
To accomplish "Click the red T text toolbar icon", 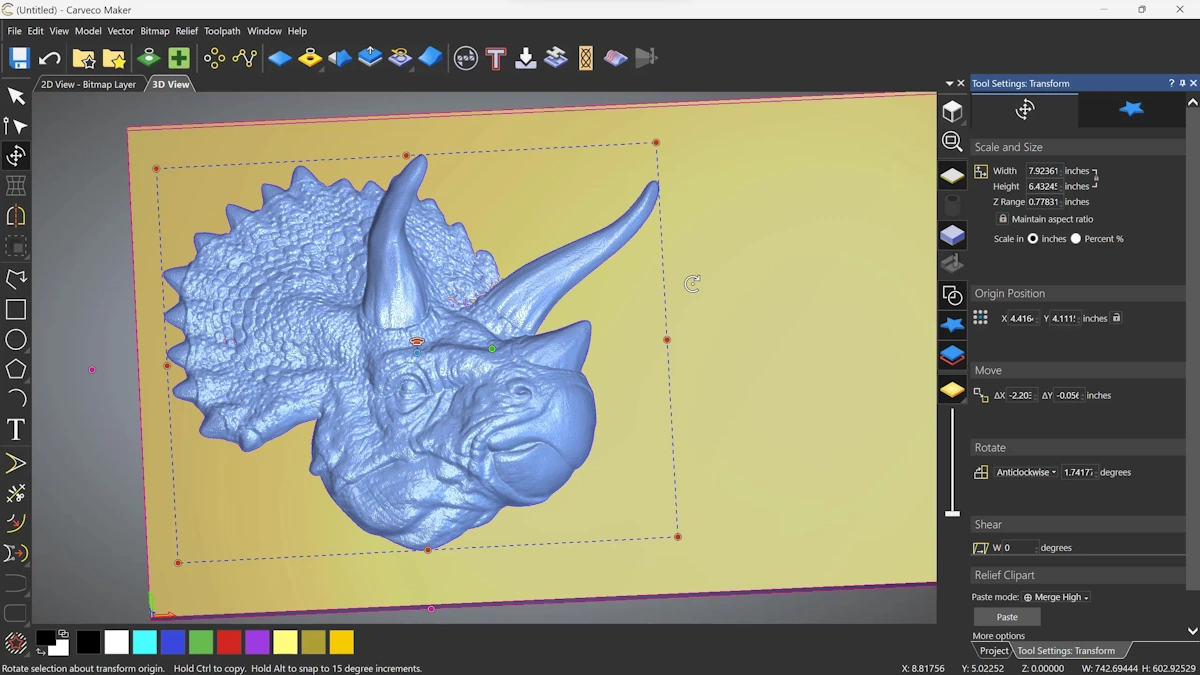I will pyautogui.click(x=496, y=59).
